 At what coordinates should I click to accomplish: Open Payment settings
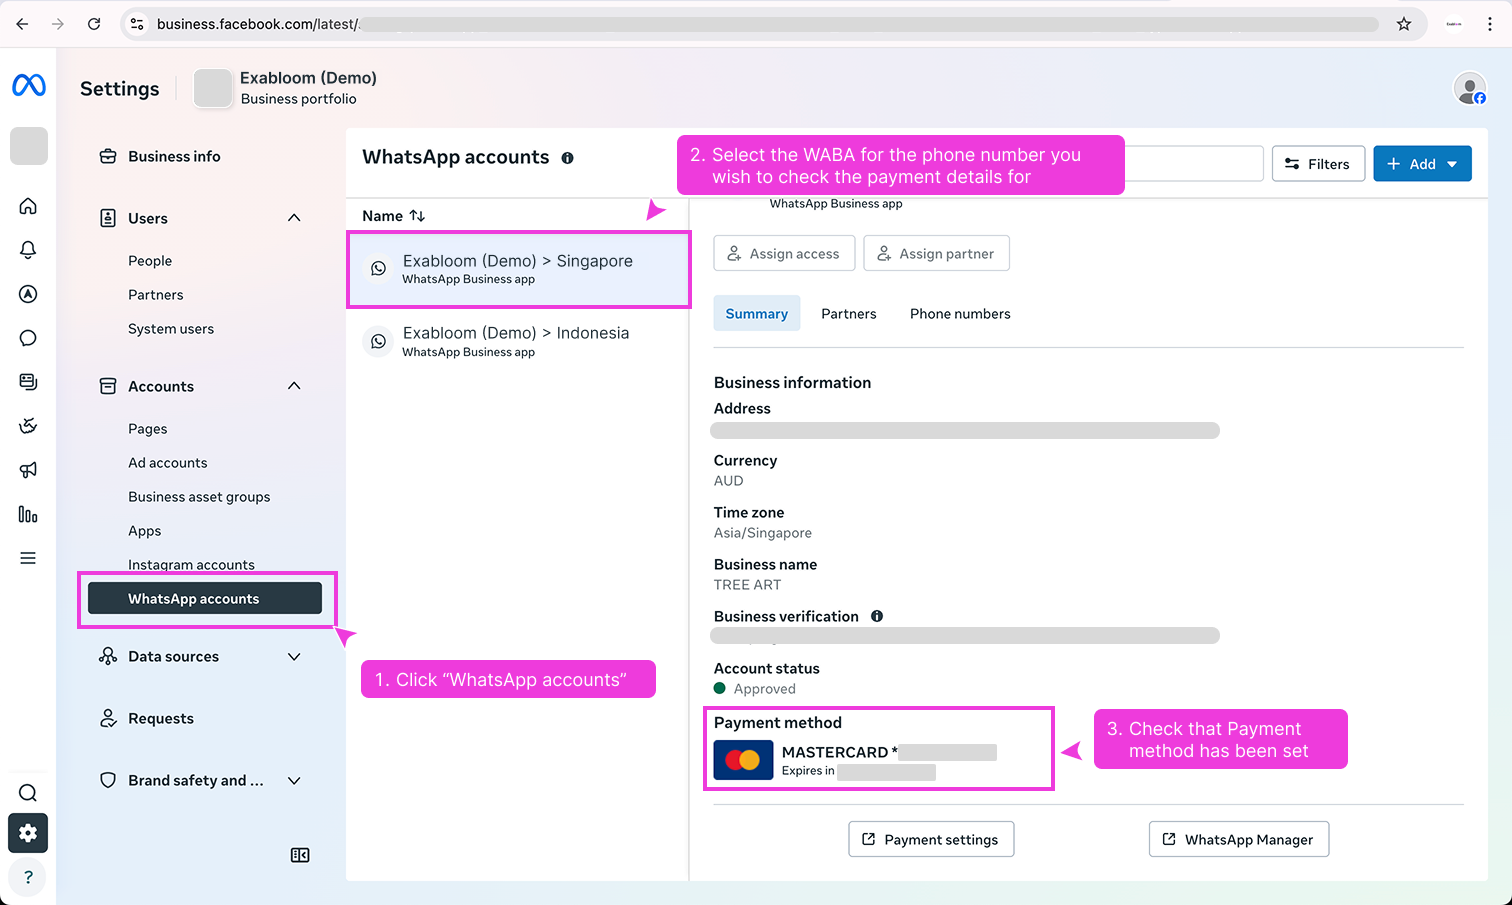[930, 839]
